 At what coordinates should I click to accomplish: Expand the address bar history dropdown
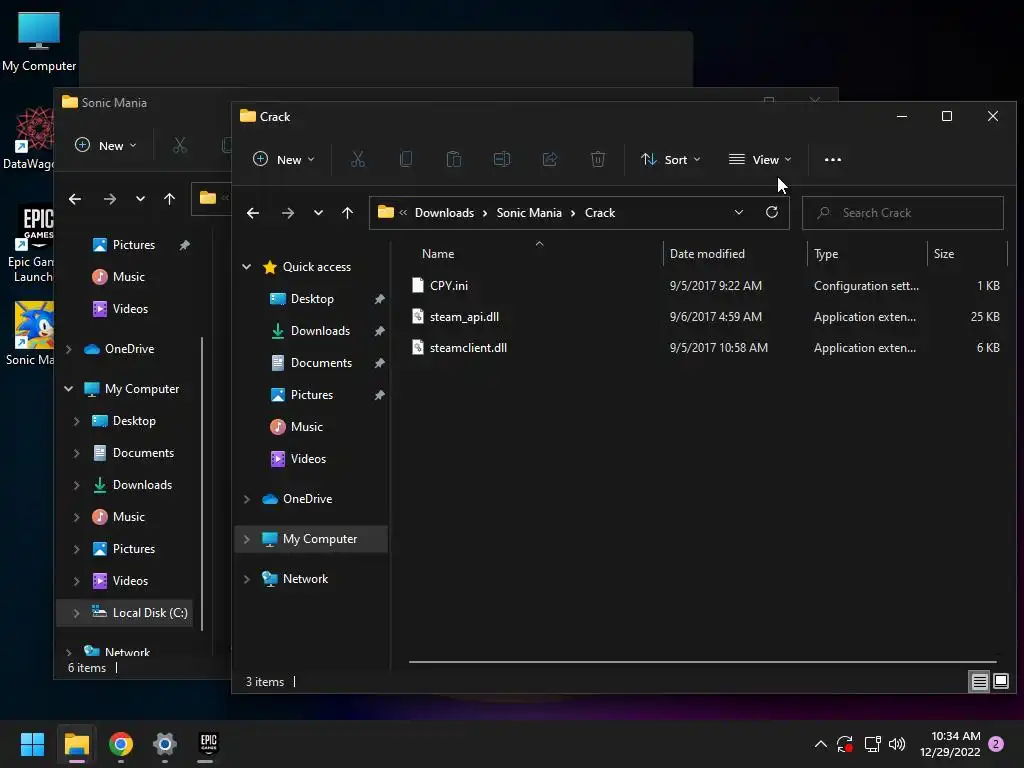pos(739,212)
